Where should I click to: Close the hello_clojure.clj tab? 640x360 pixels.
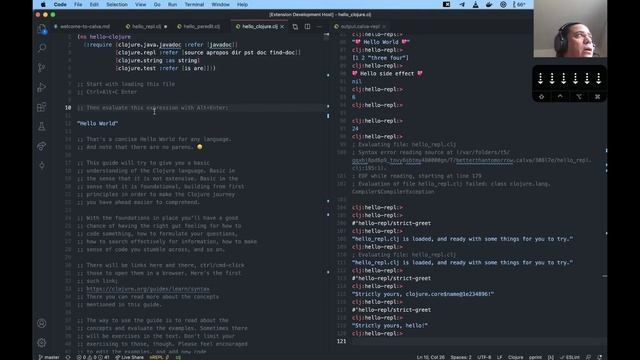pyautogui.click(x=282, y=27)
